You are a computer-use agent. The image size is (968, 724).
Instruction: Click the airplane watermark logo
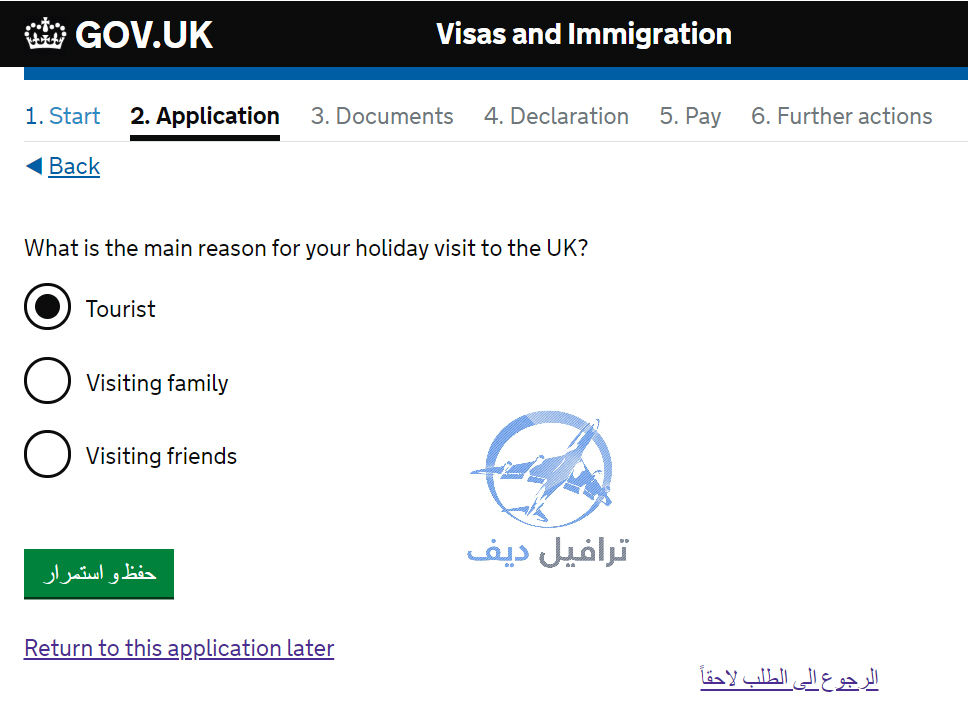pyautogui.click(x=544, y=469)
